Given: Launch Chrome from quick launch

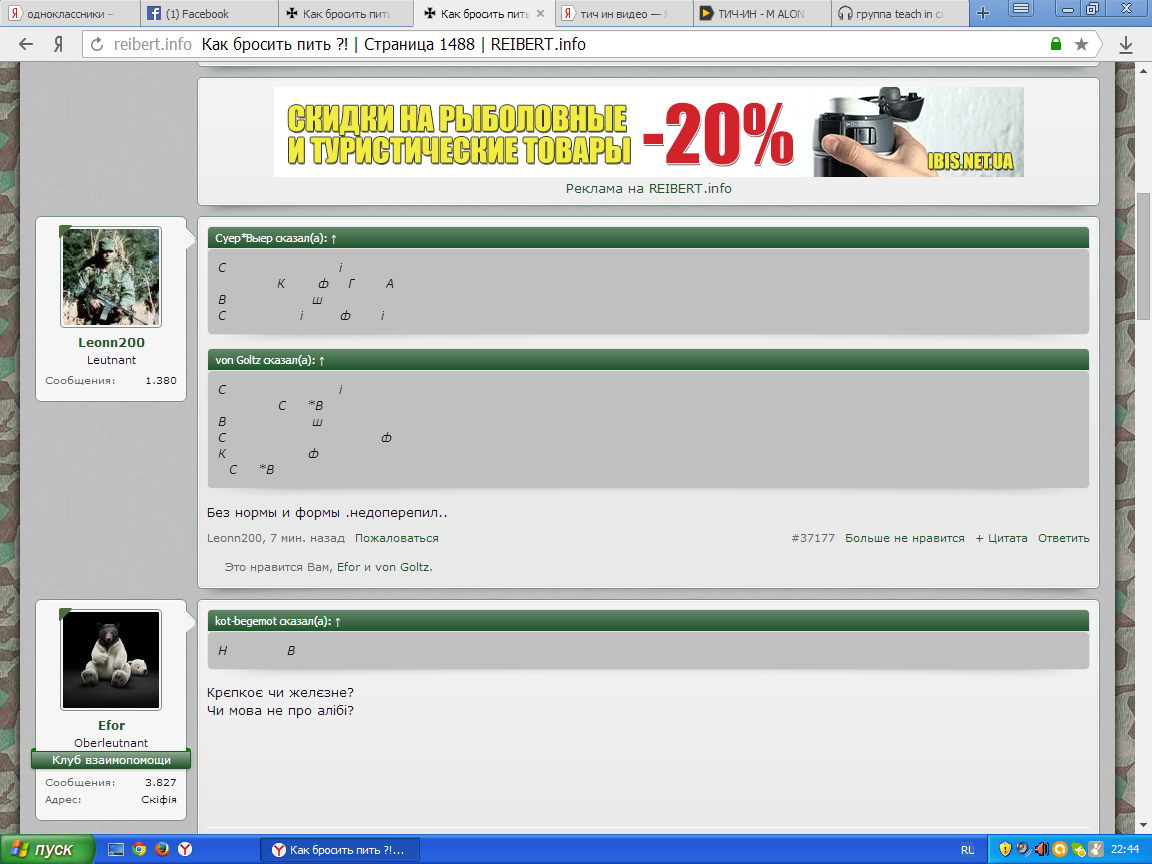Looking at the screenshot, I should pyautogui.click(x=139, y=849).
